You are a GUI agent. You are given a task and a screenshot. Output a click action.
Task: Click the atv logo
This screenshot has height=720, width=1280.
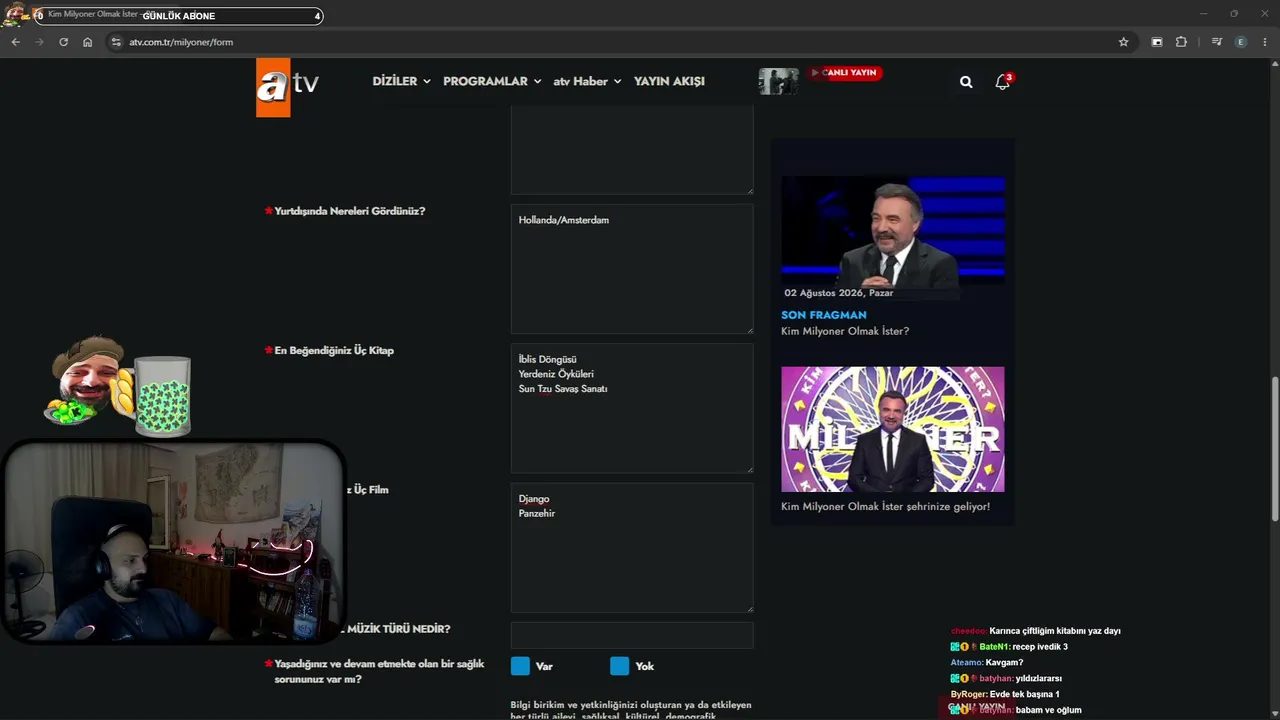click(x=288, y=86)
